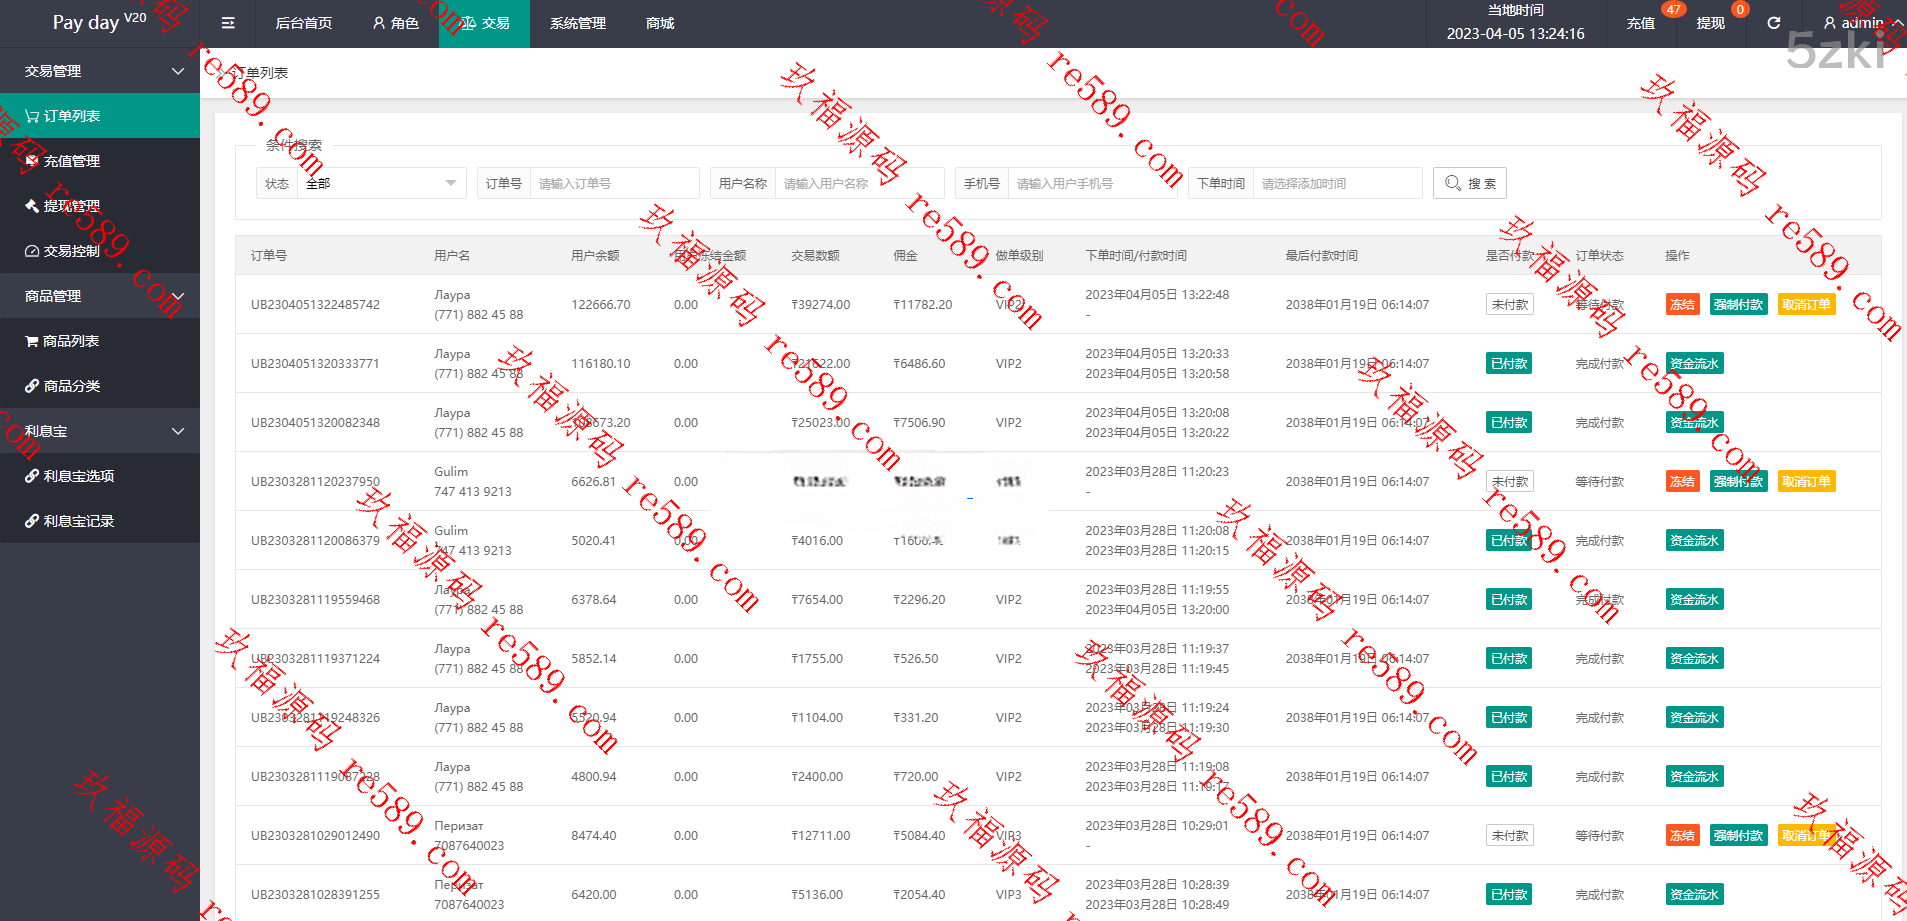Open 商品列表 in the sidebar
Viewport: 1907px width, 921px height.
point(70,341)
